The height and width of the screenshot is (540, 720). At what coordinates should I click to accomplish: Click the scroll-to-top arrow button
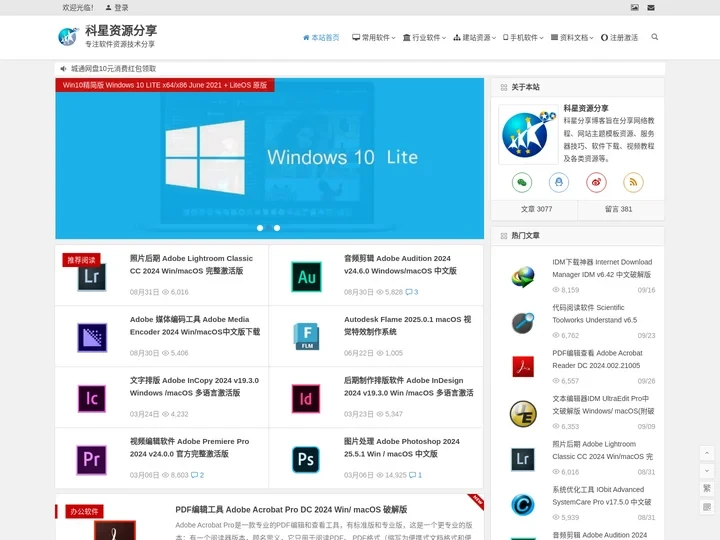[x=707, y=453]
